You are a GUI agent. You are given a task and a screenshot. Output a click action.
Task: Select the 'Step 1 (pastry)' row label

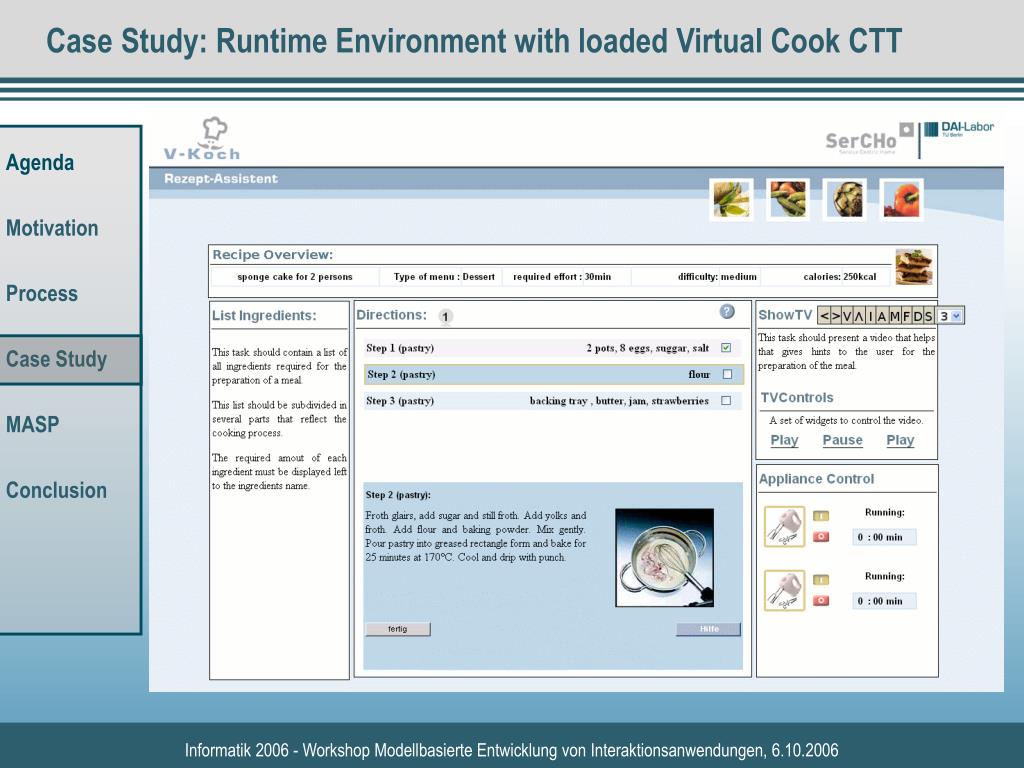tap(400, 348)
